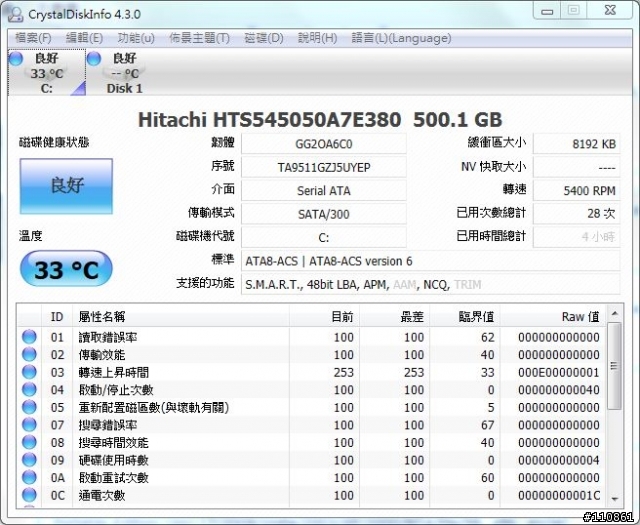Click the rotation rate field 5400 RPM
Image resolution: width=640 pixels, height=525 pixels.
(x=576, y=191)
